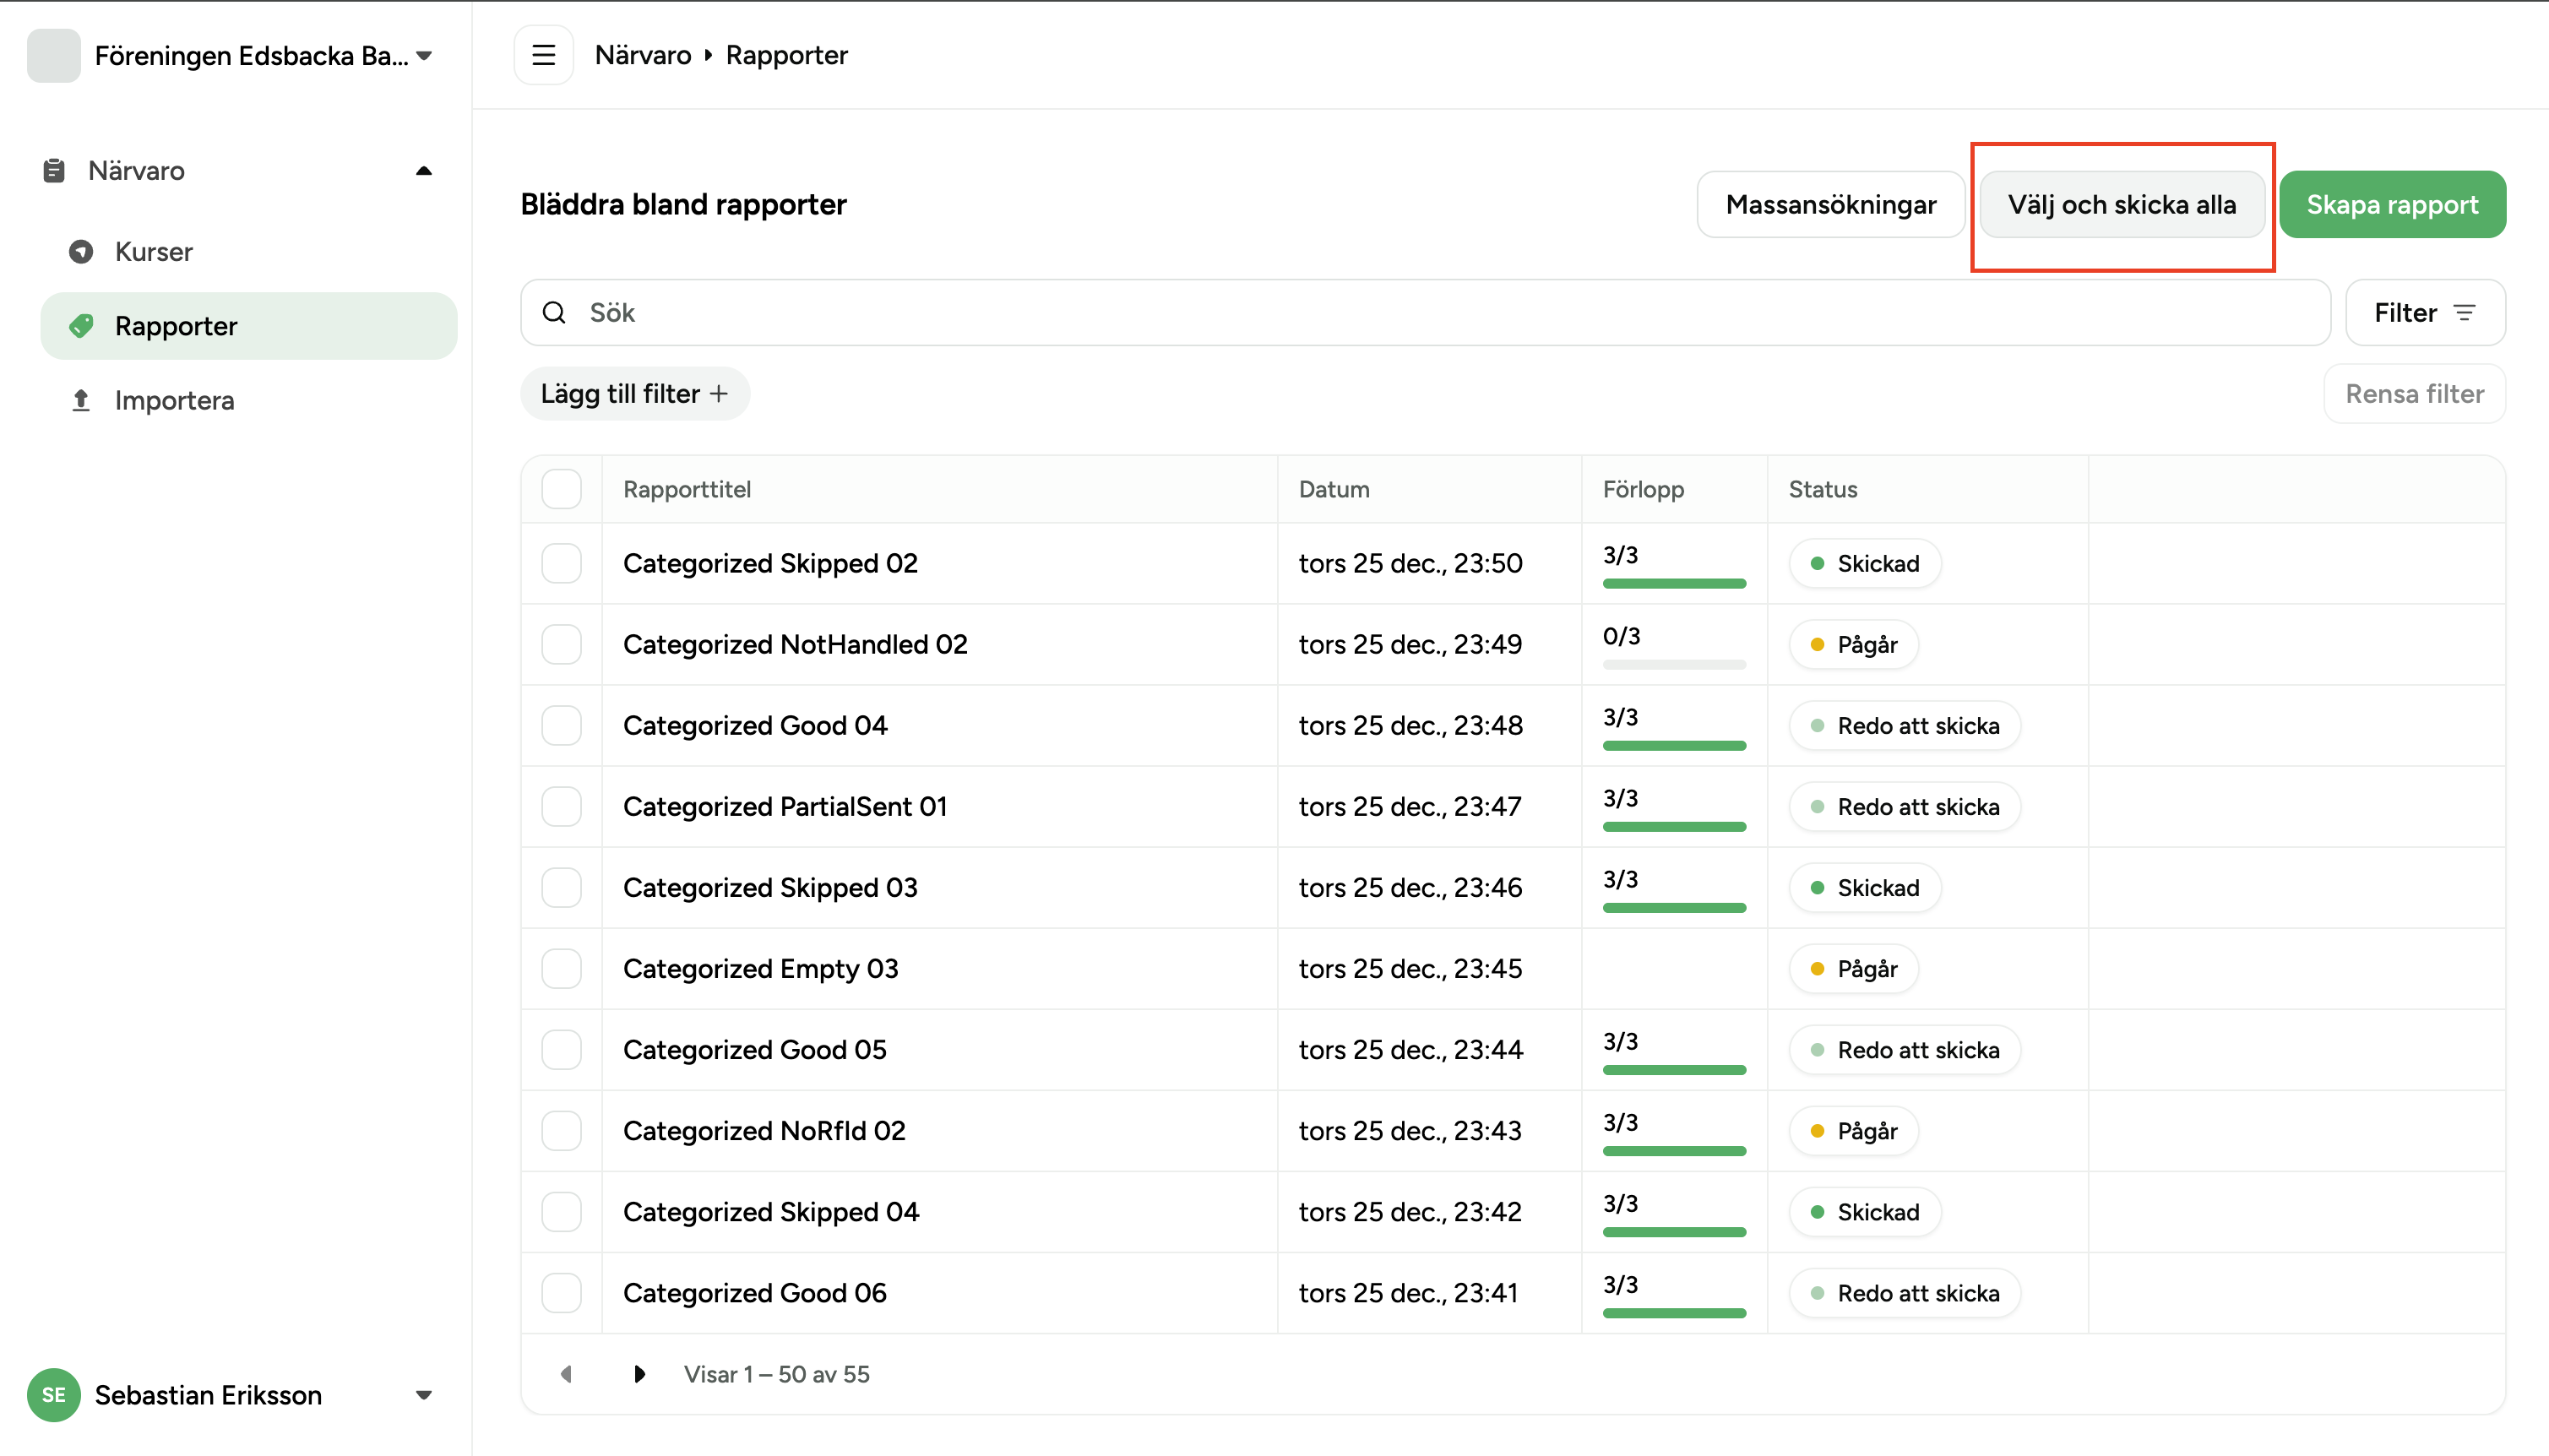Click Visar 1 – 50 av 55 text
The height and width of the screenshot is (1456, 2549).
click(x=776, y=1374)
